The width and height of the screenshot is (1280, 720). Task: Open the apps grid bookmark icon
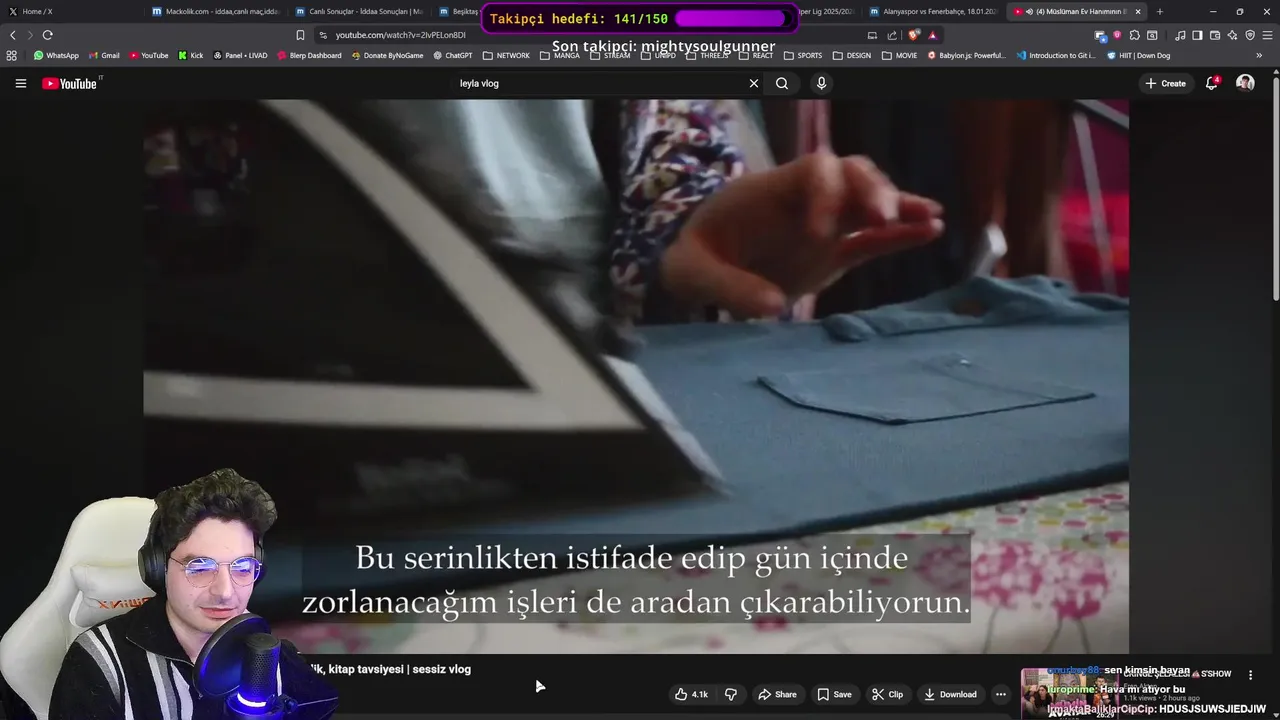(x=12, y=55)
